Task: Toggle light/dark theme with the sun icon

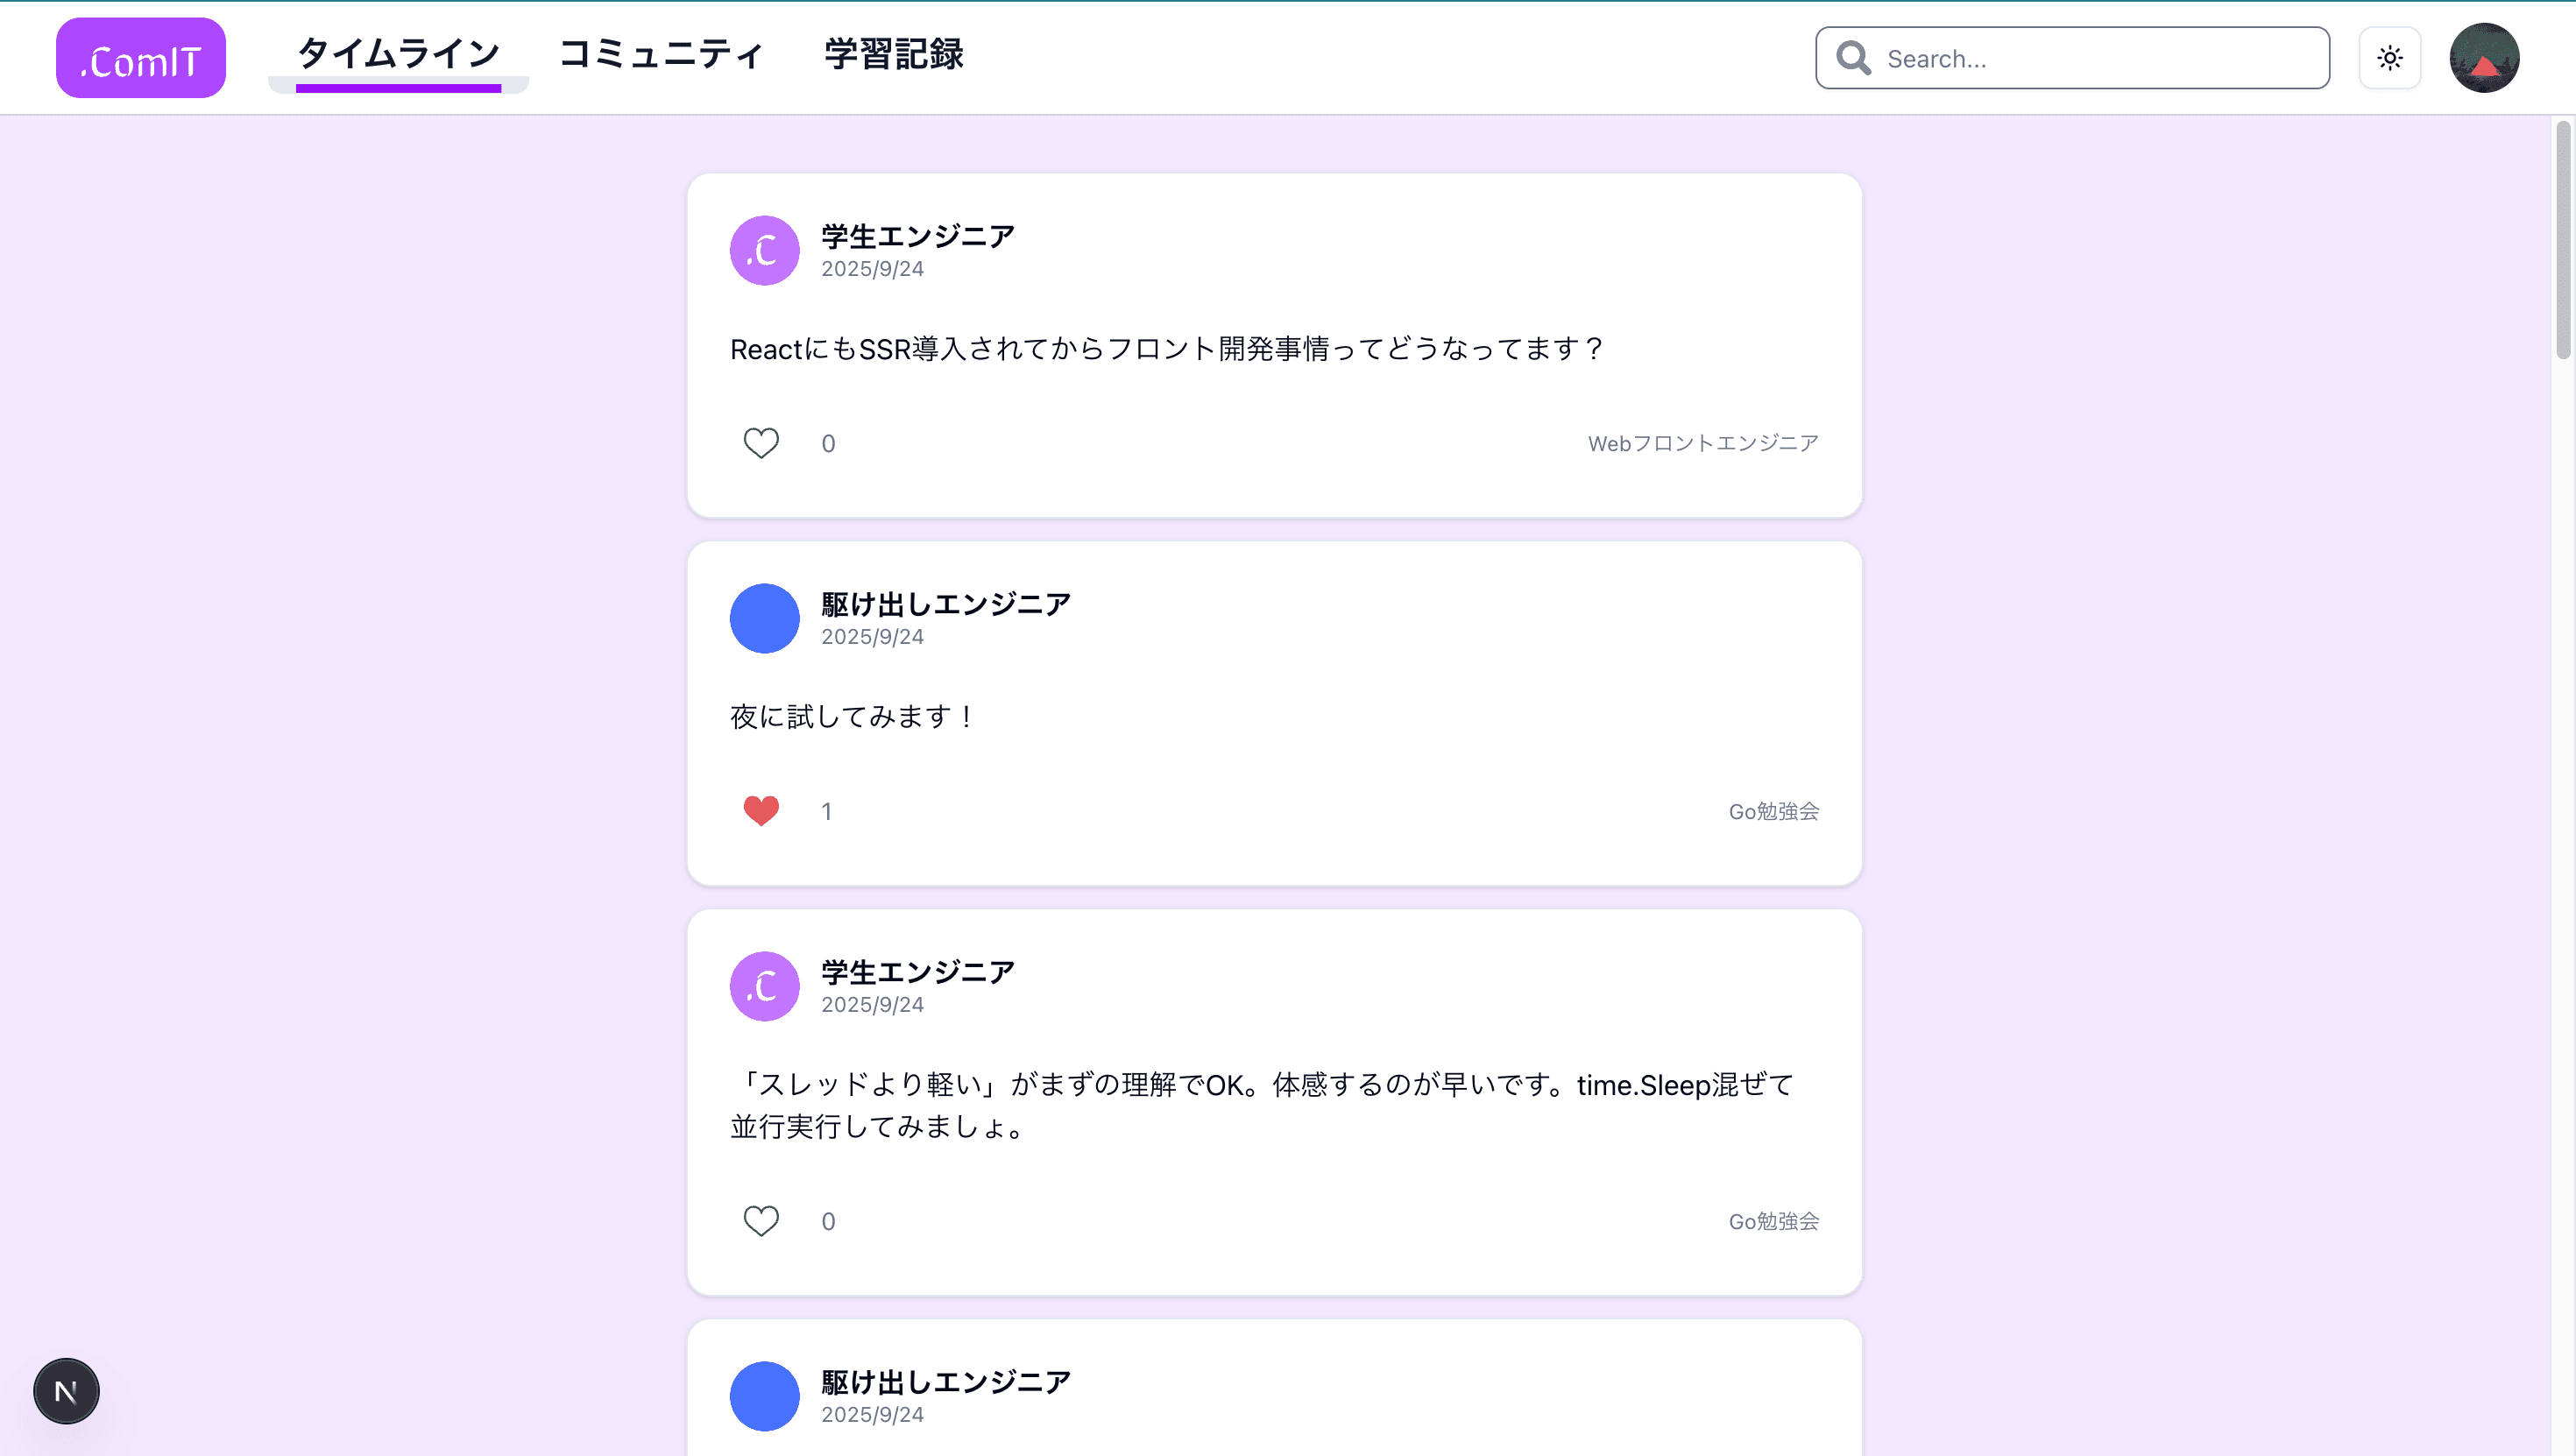Action: [2390, 57]
